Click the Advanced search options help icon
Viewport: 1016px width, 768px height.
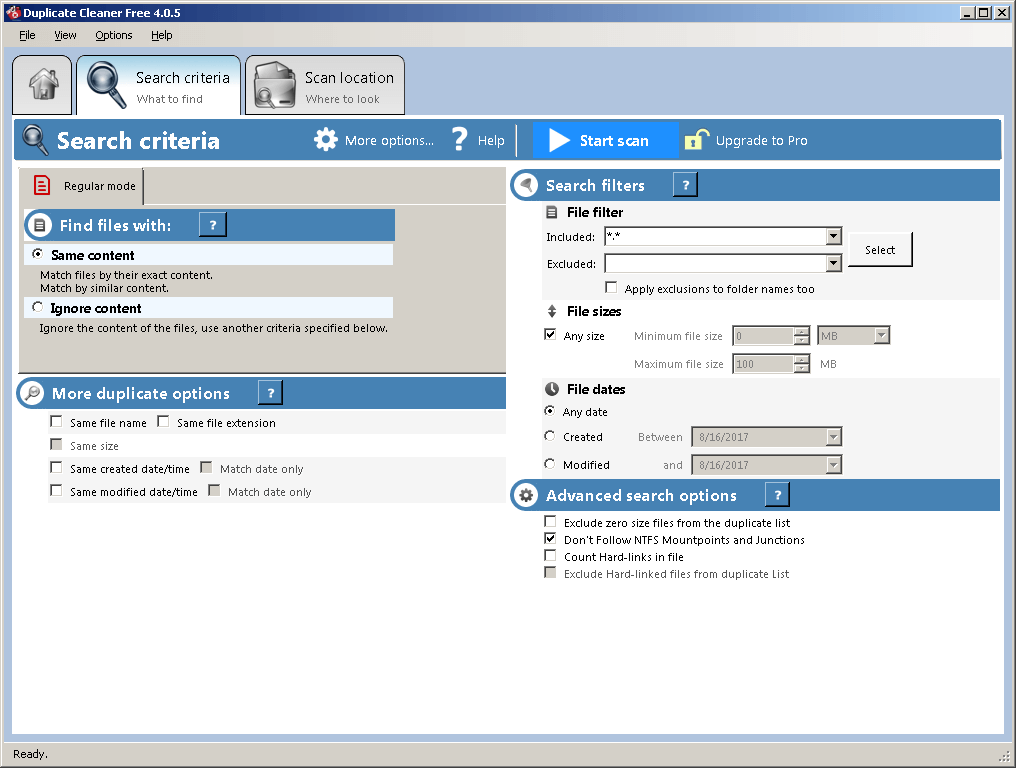tap(777, 494)
